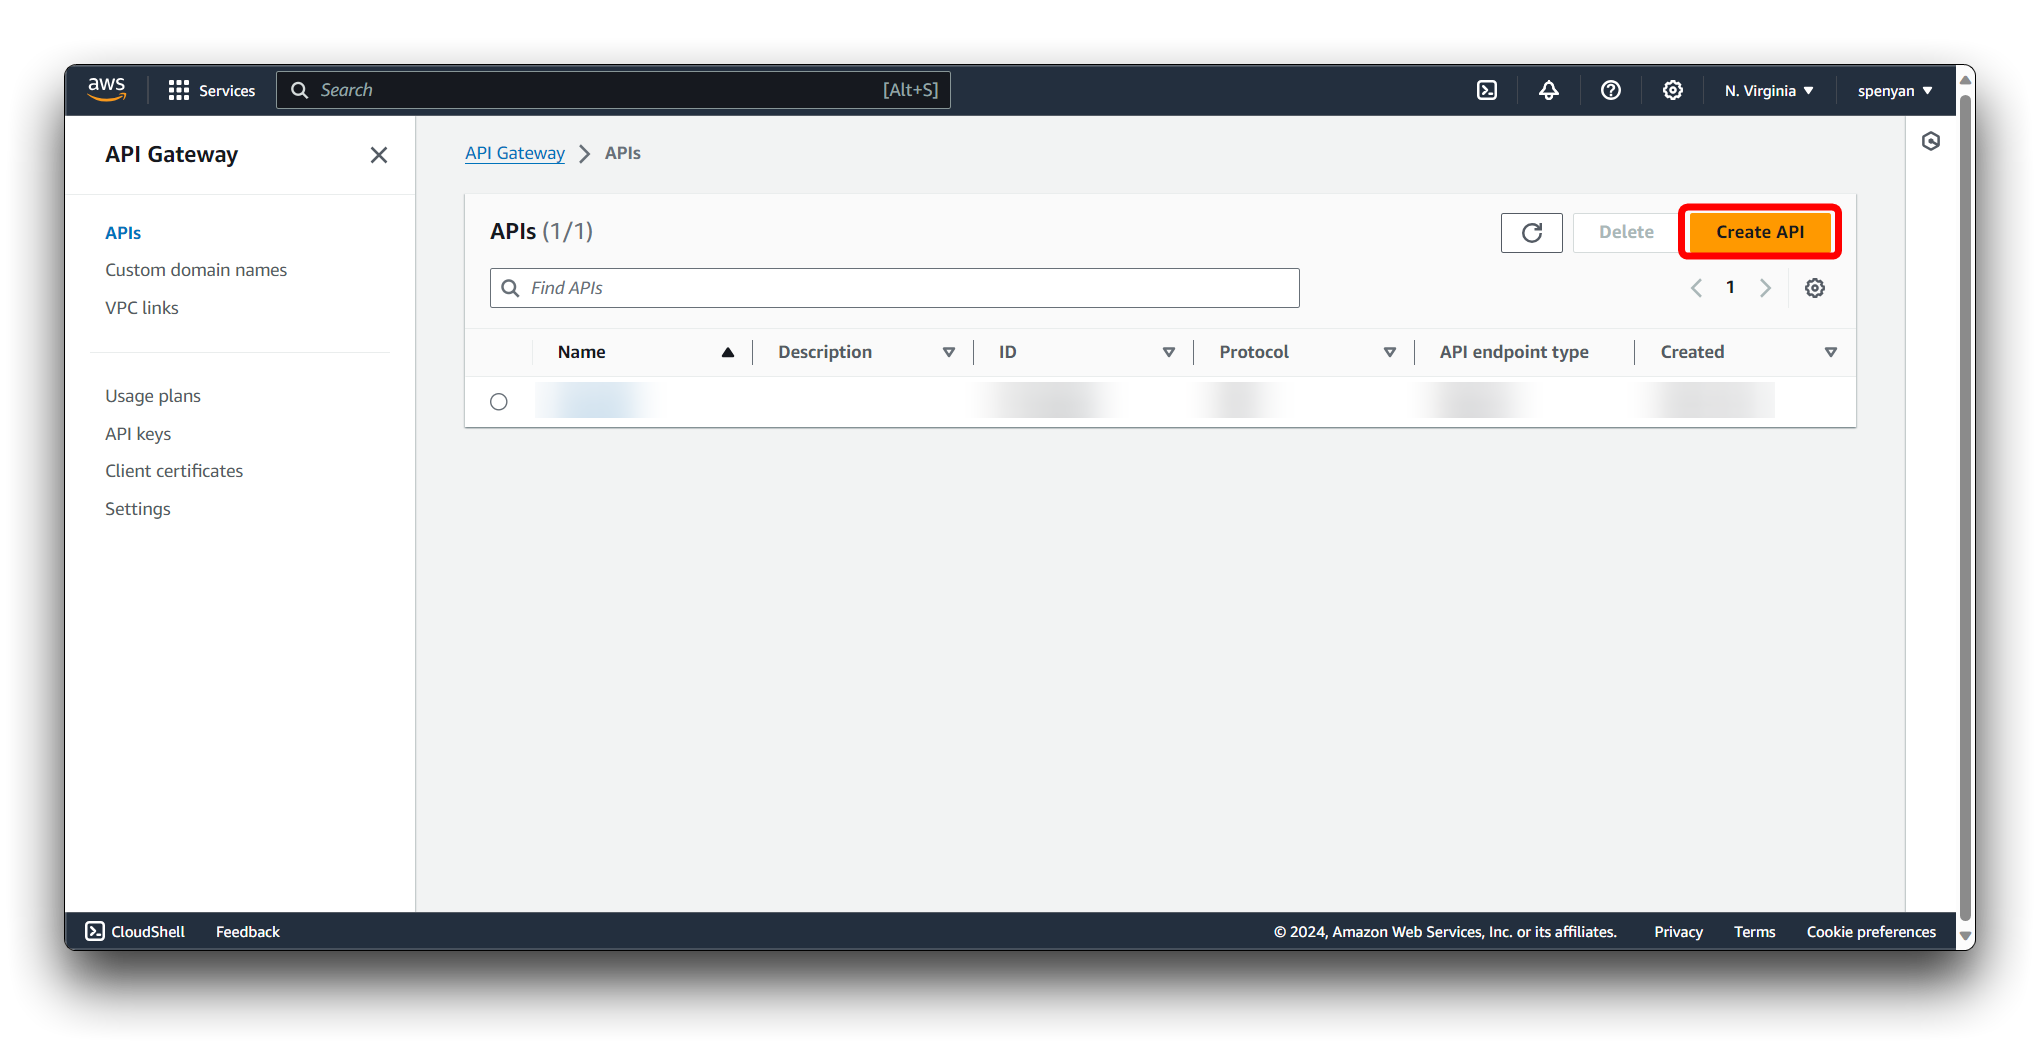This screenshot has width=2040, height=1047.
Task: Open API keys
Action: [x=138, y=434]
